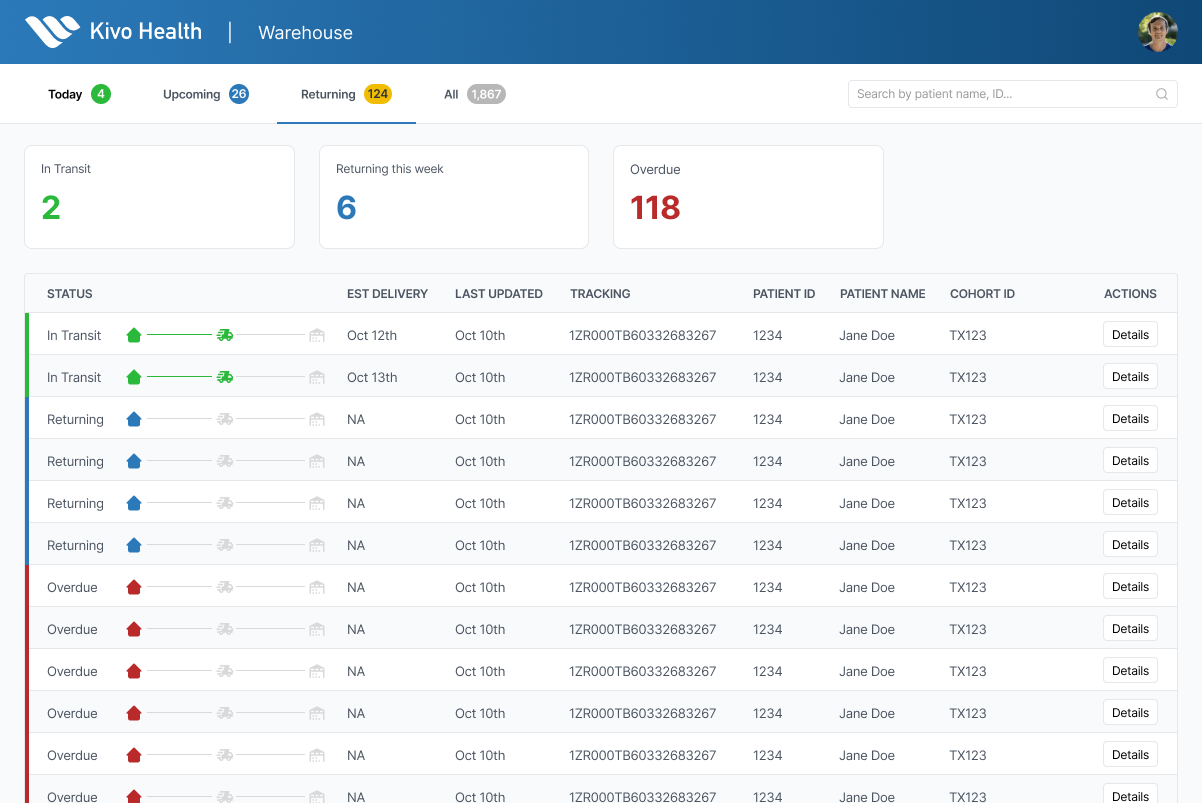This screenshot has height=803, width=1202.
Task: Click the user profile avatar in the header
Action: point(1157,31)
